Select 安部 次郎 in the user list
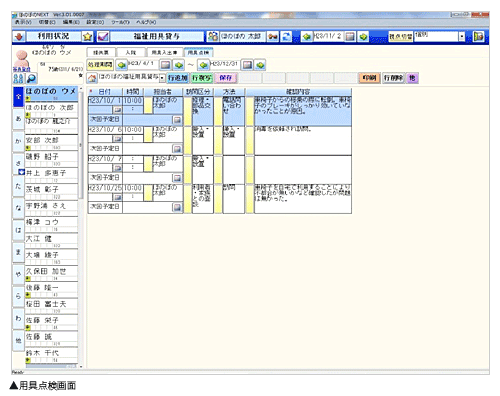This screenshot has height=396, width=500. [x=51, y=142]
